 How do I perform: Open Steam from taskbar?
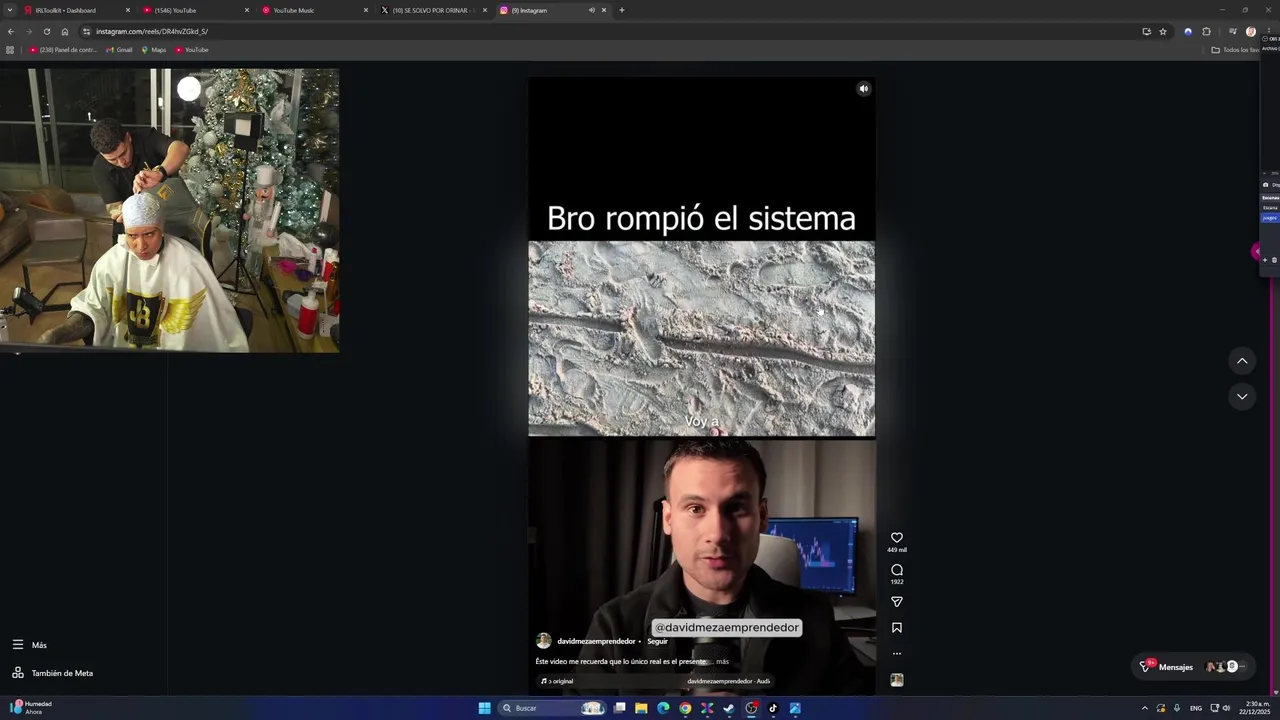pyautogui.click(x=729, y=708)
